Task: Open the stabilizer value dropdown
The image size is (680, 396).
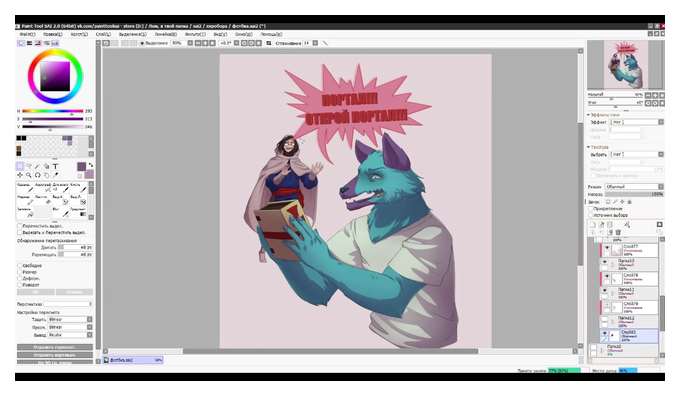Action: 315,43
